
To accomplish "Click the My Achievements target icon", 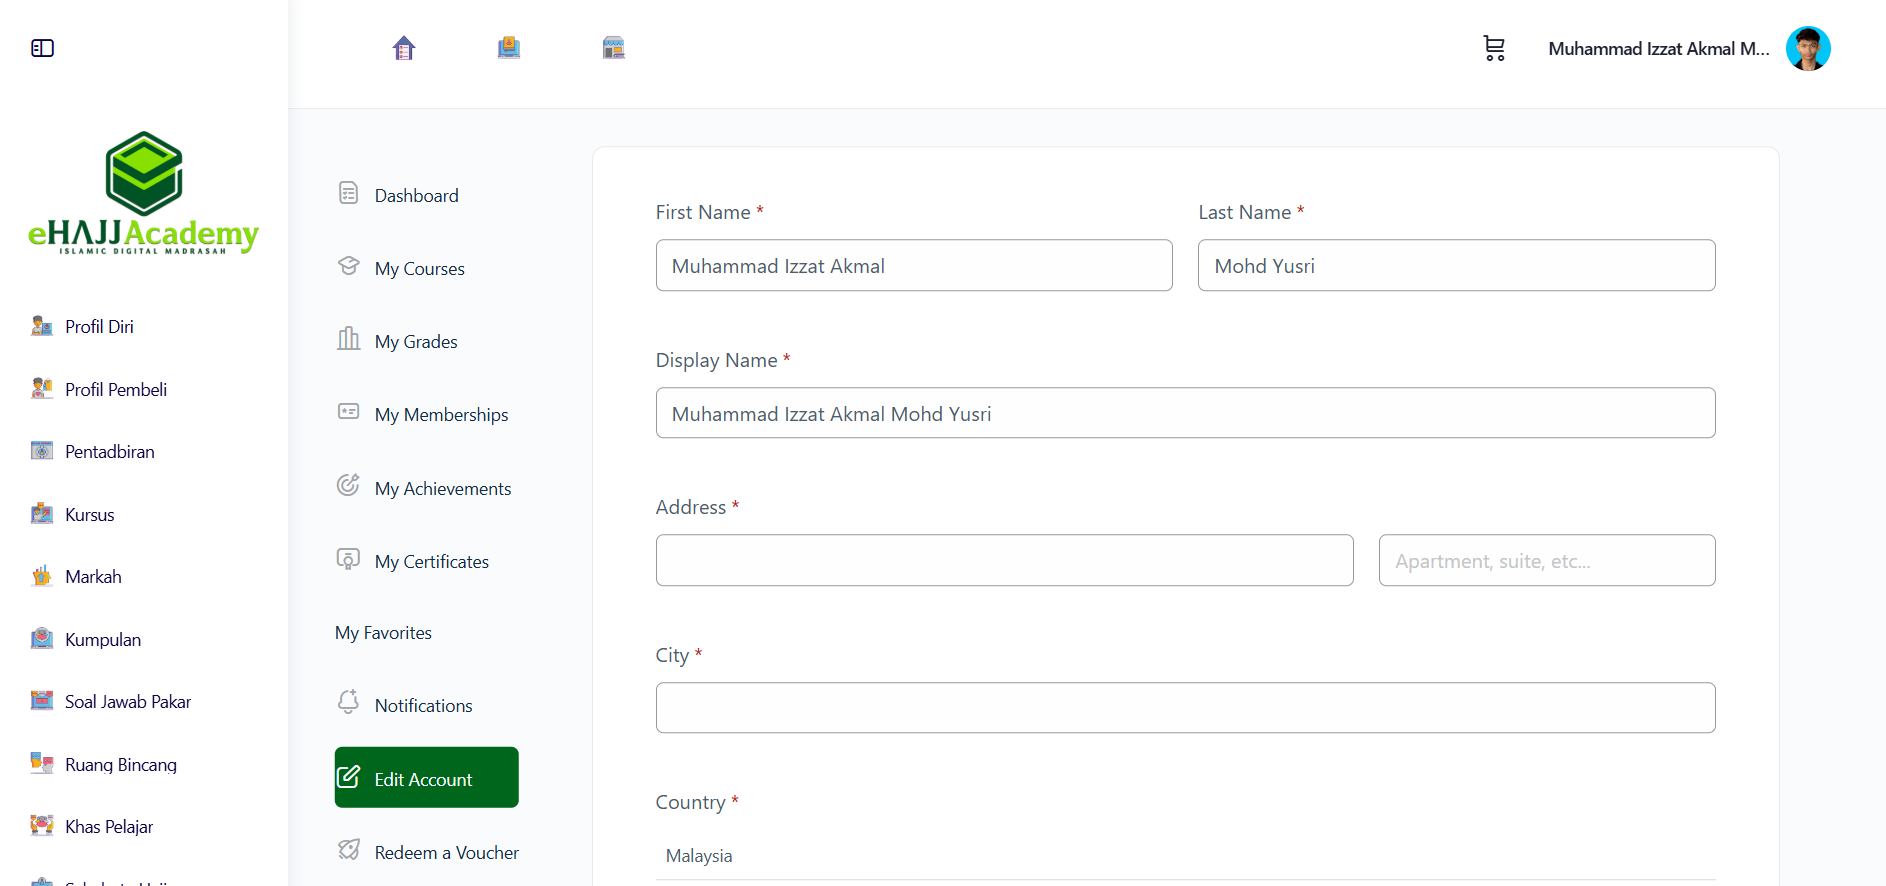I will click(x=348, y=485).
